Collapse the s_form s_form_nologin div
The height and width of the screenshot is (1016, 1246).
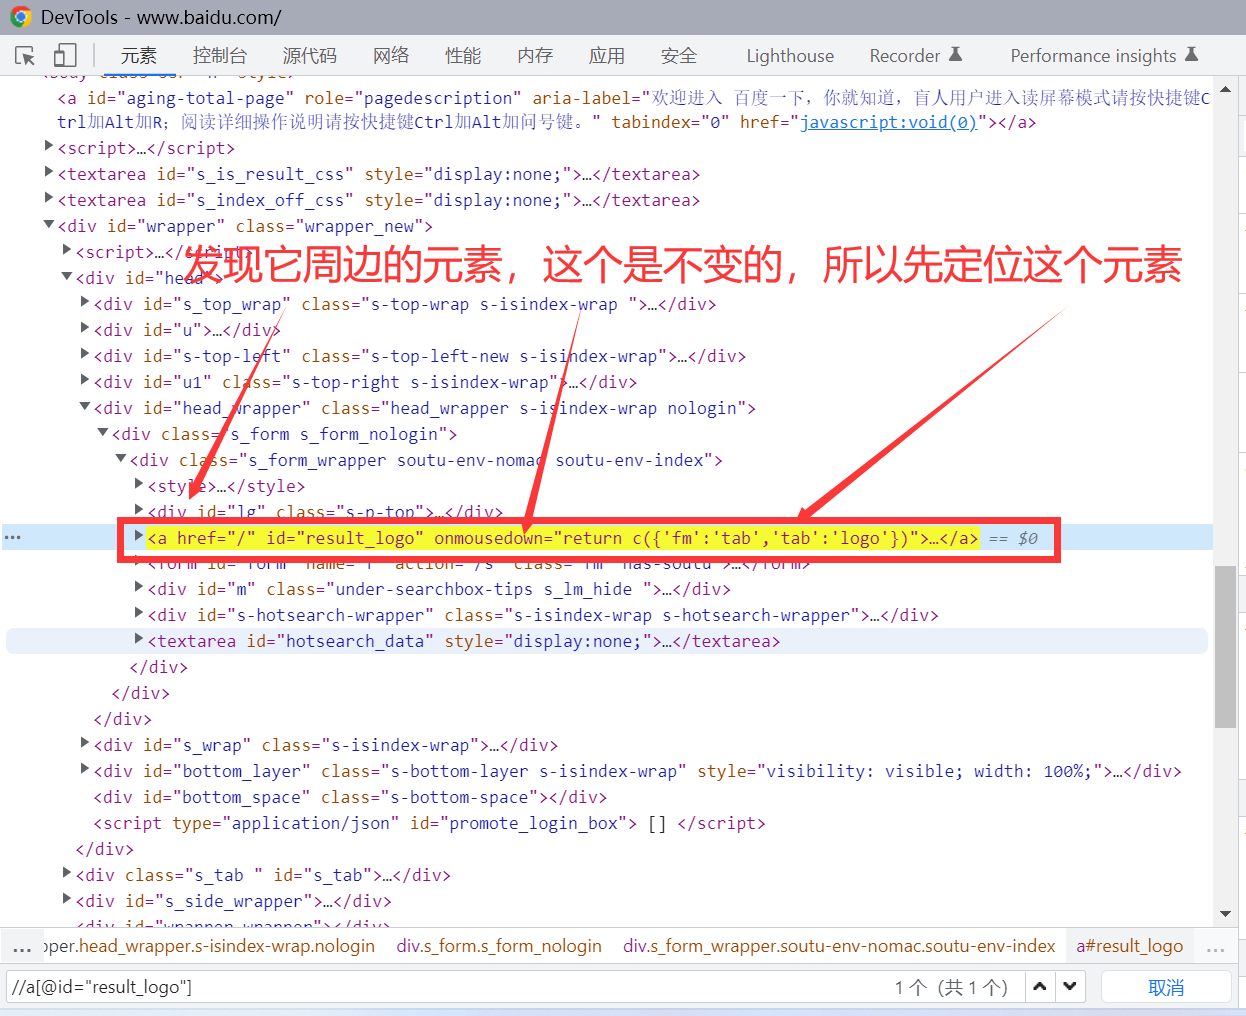coord(103,433)
